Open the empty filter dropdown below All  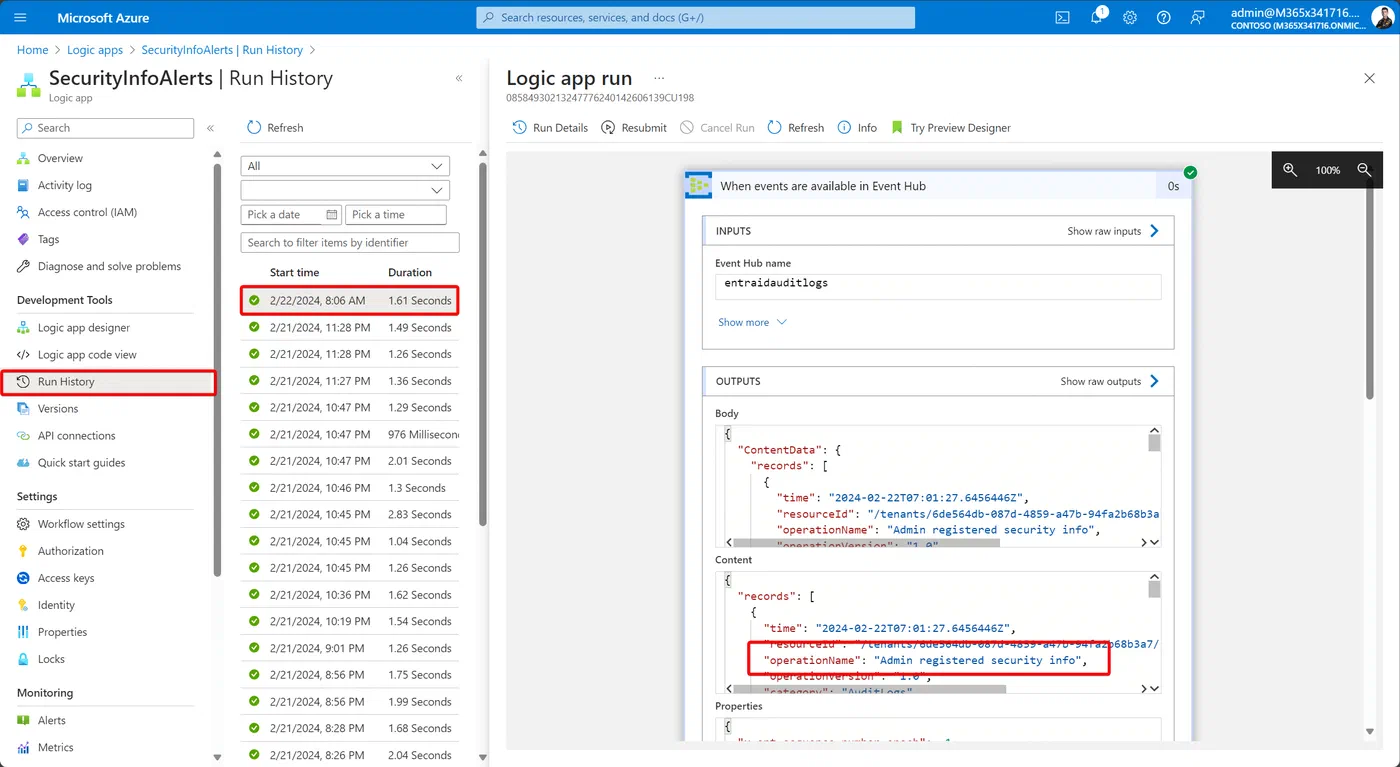pyautogui.click(x=345, y=190)
